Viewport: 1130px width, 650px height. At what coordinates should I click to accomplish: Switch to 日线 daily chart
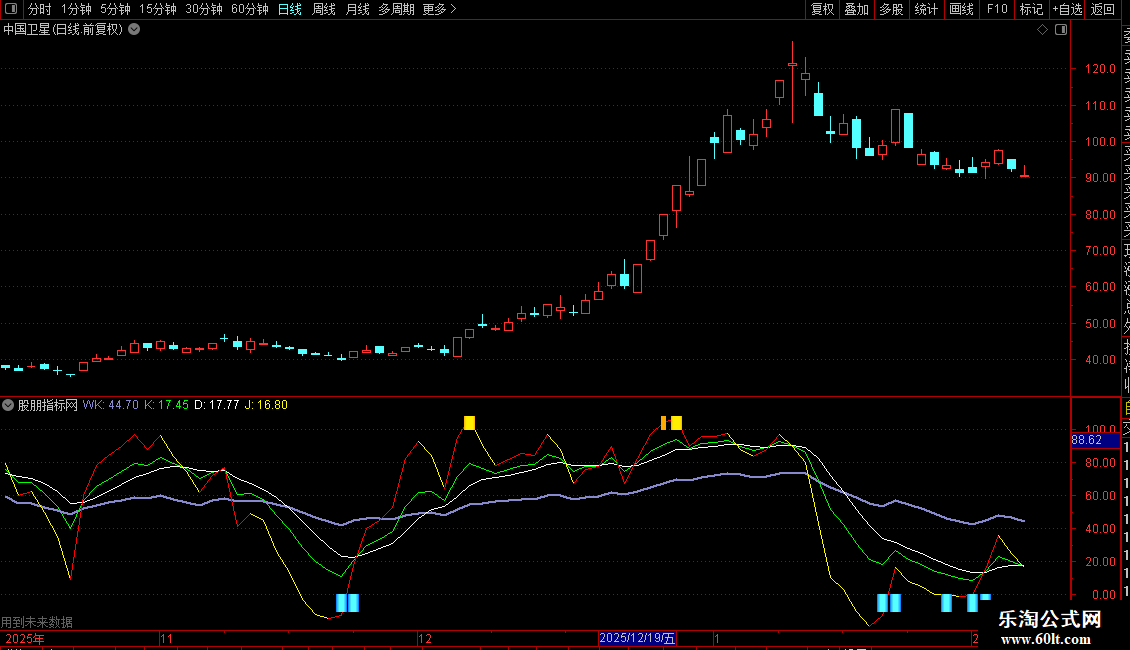pos(290,9)
